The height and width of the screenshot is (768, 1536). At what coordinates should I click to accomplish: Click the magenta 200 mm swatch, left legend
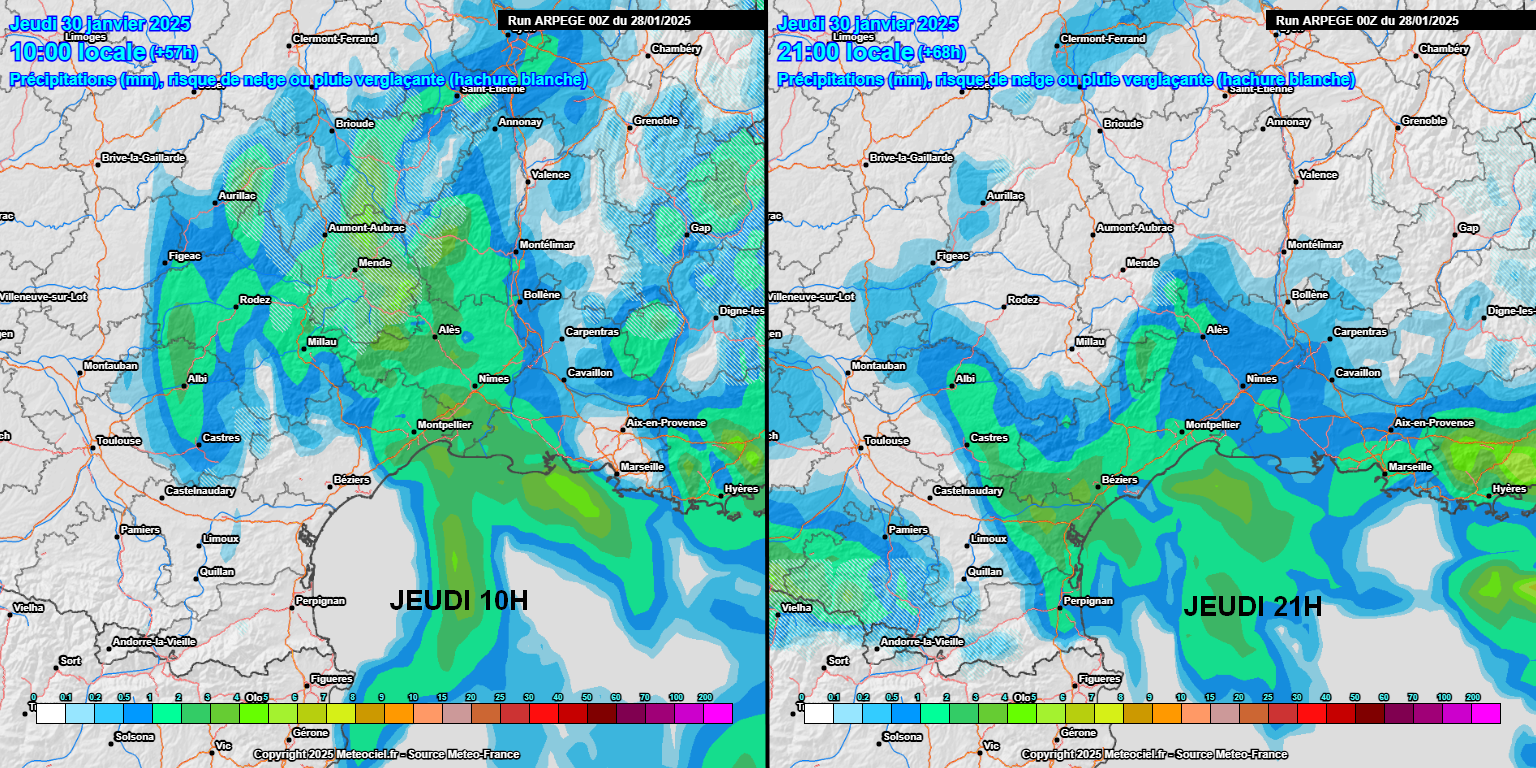(718, 713)
